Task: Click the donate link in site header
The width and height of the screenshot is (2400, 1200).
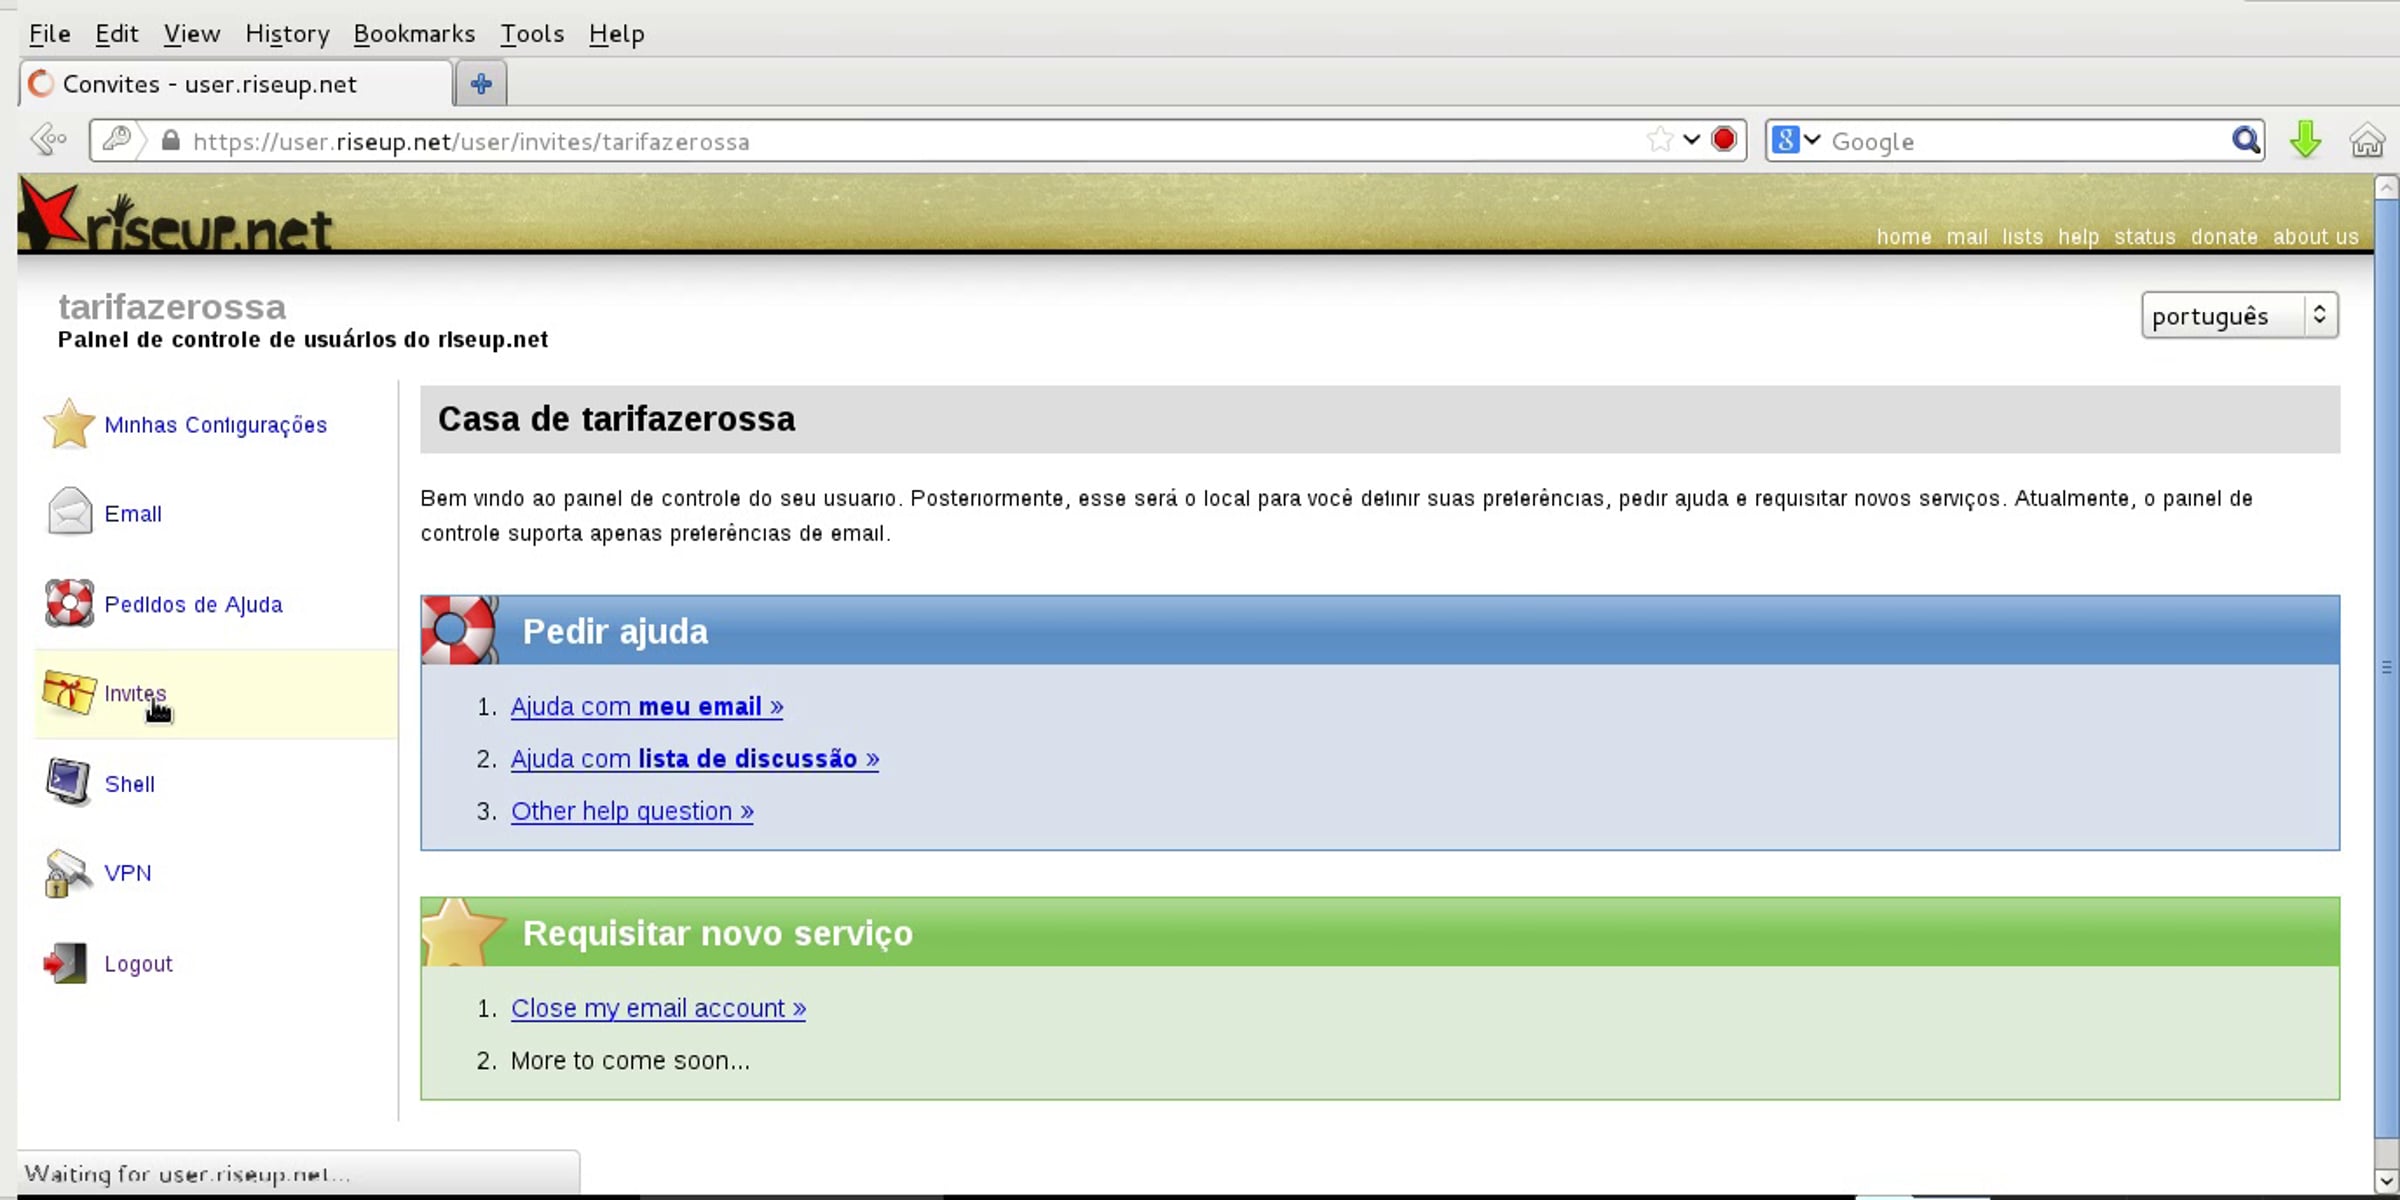Action: 2224,237
